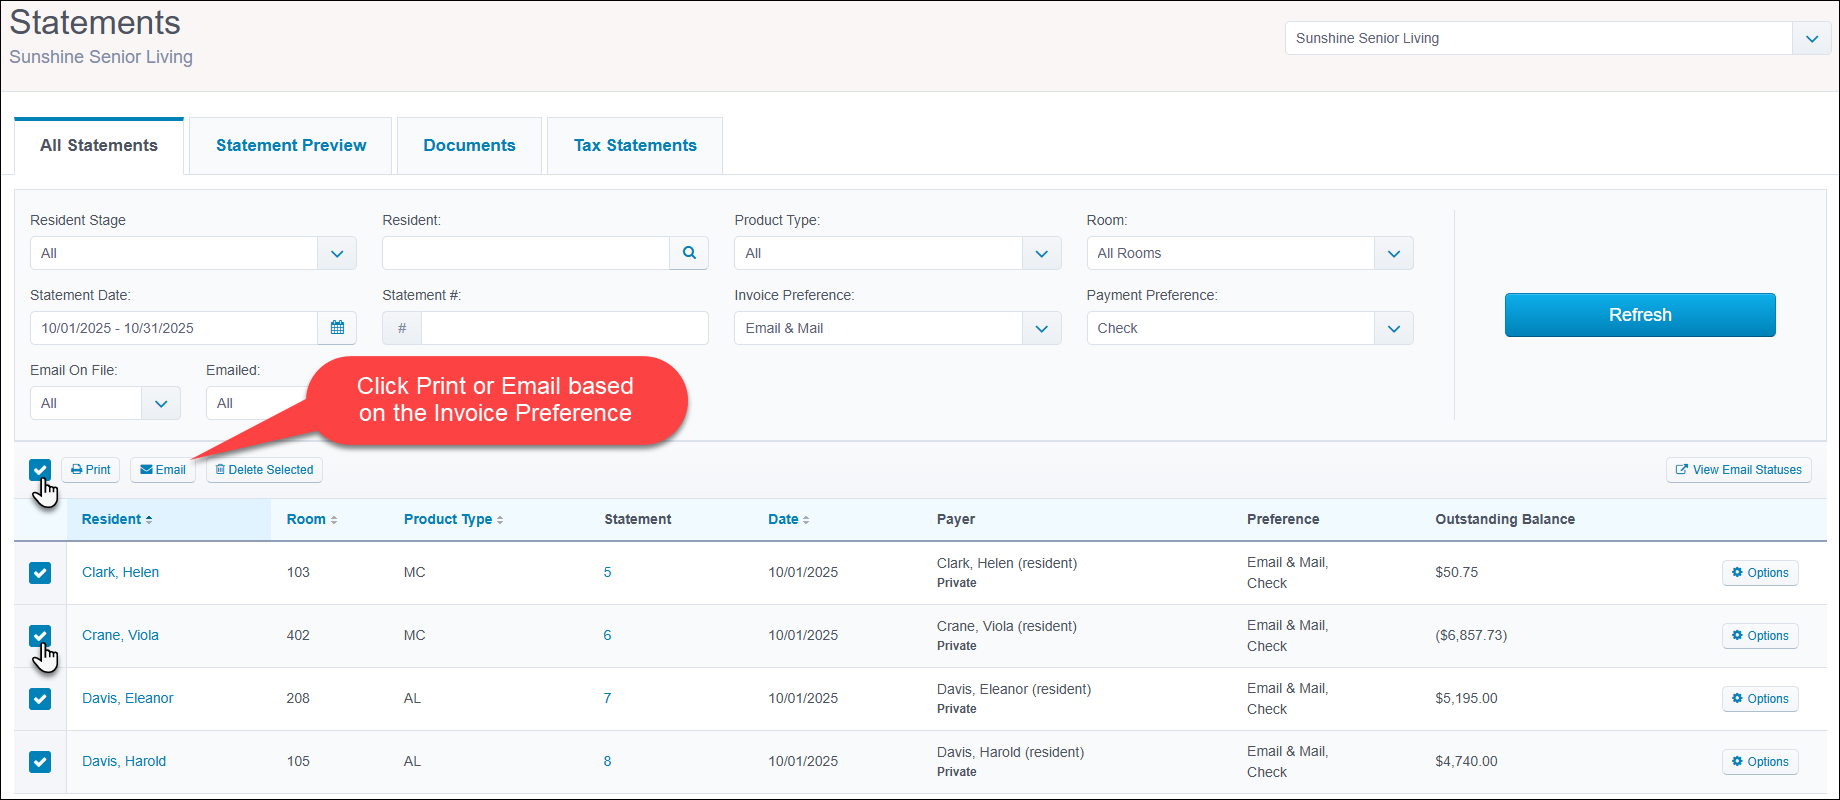Toggle the select-all statements checkbox
The image size is (1840, 800).
[x=40, y=470]
